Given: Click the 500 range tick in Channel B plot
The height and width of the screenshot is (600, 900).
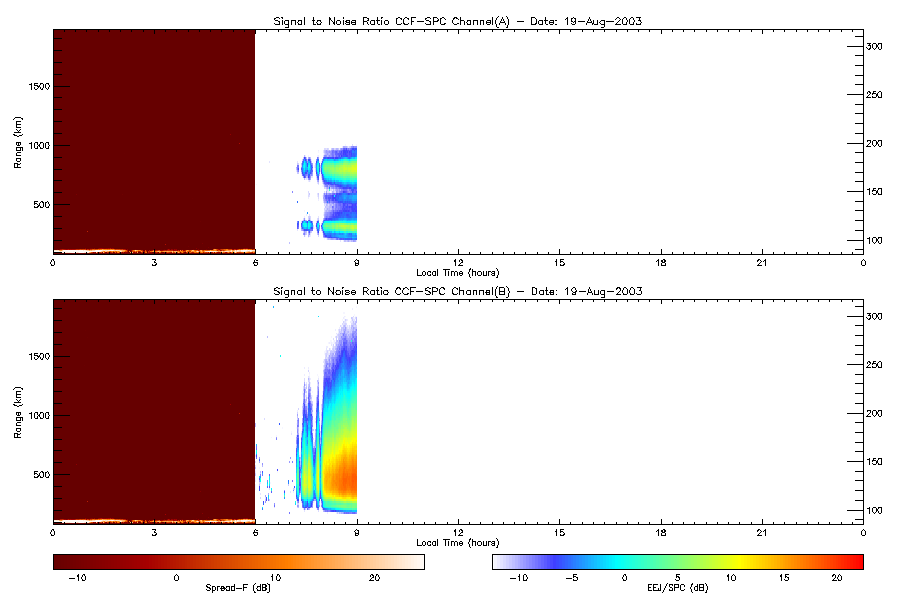Looking at the screenshot, I should tap(42, 475).
